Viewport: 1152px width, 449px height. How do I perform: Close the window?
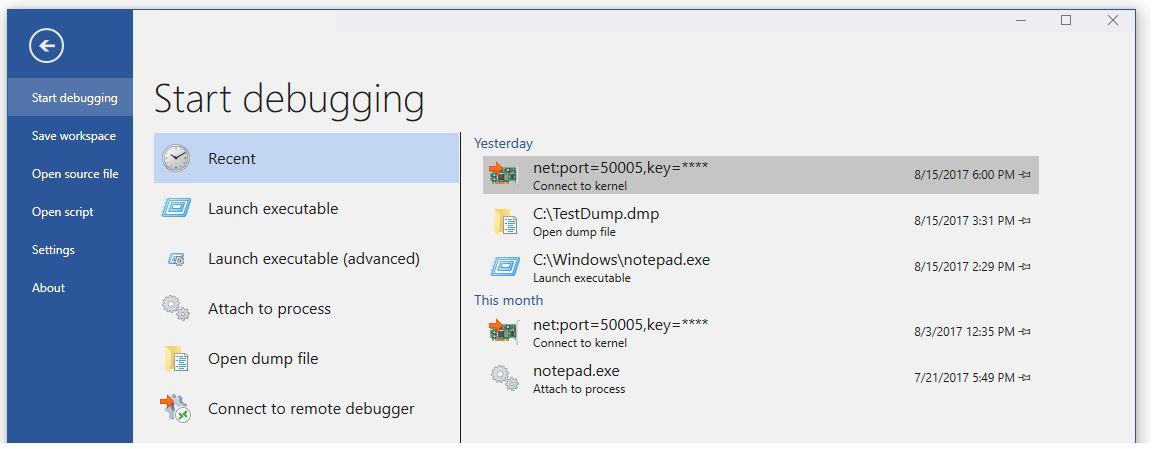tap(1113, 21)
